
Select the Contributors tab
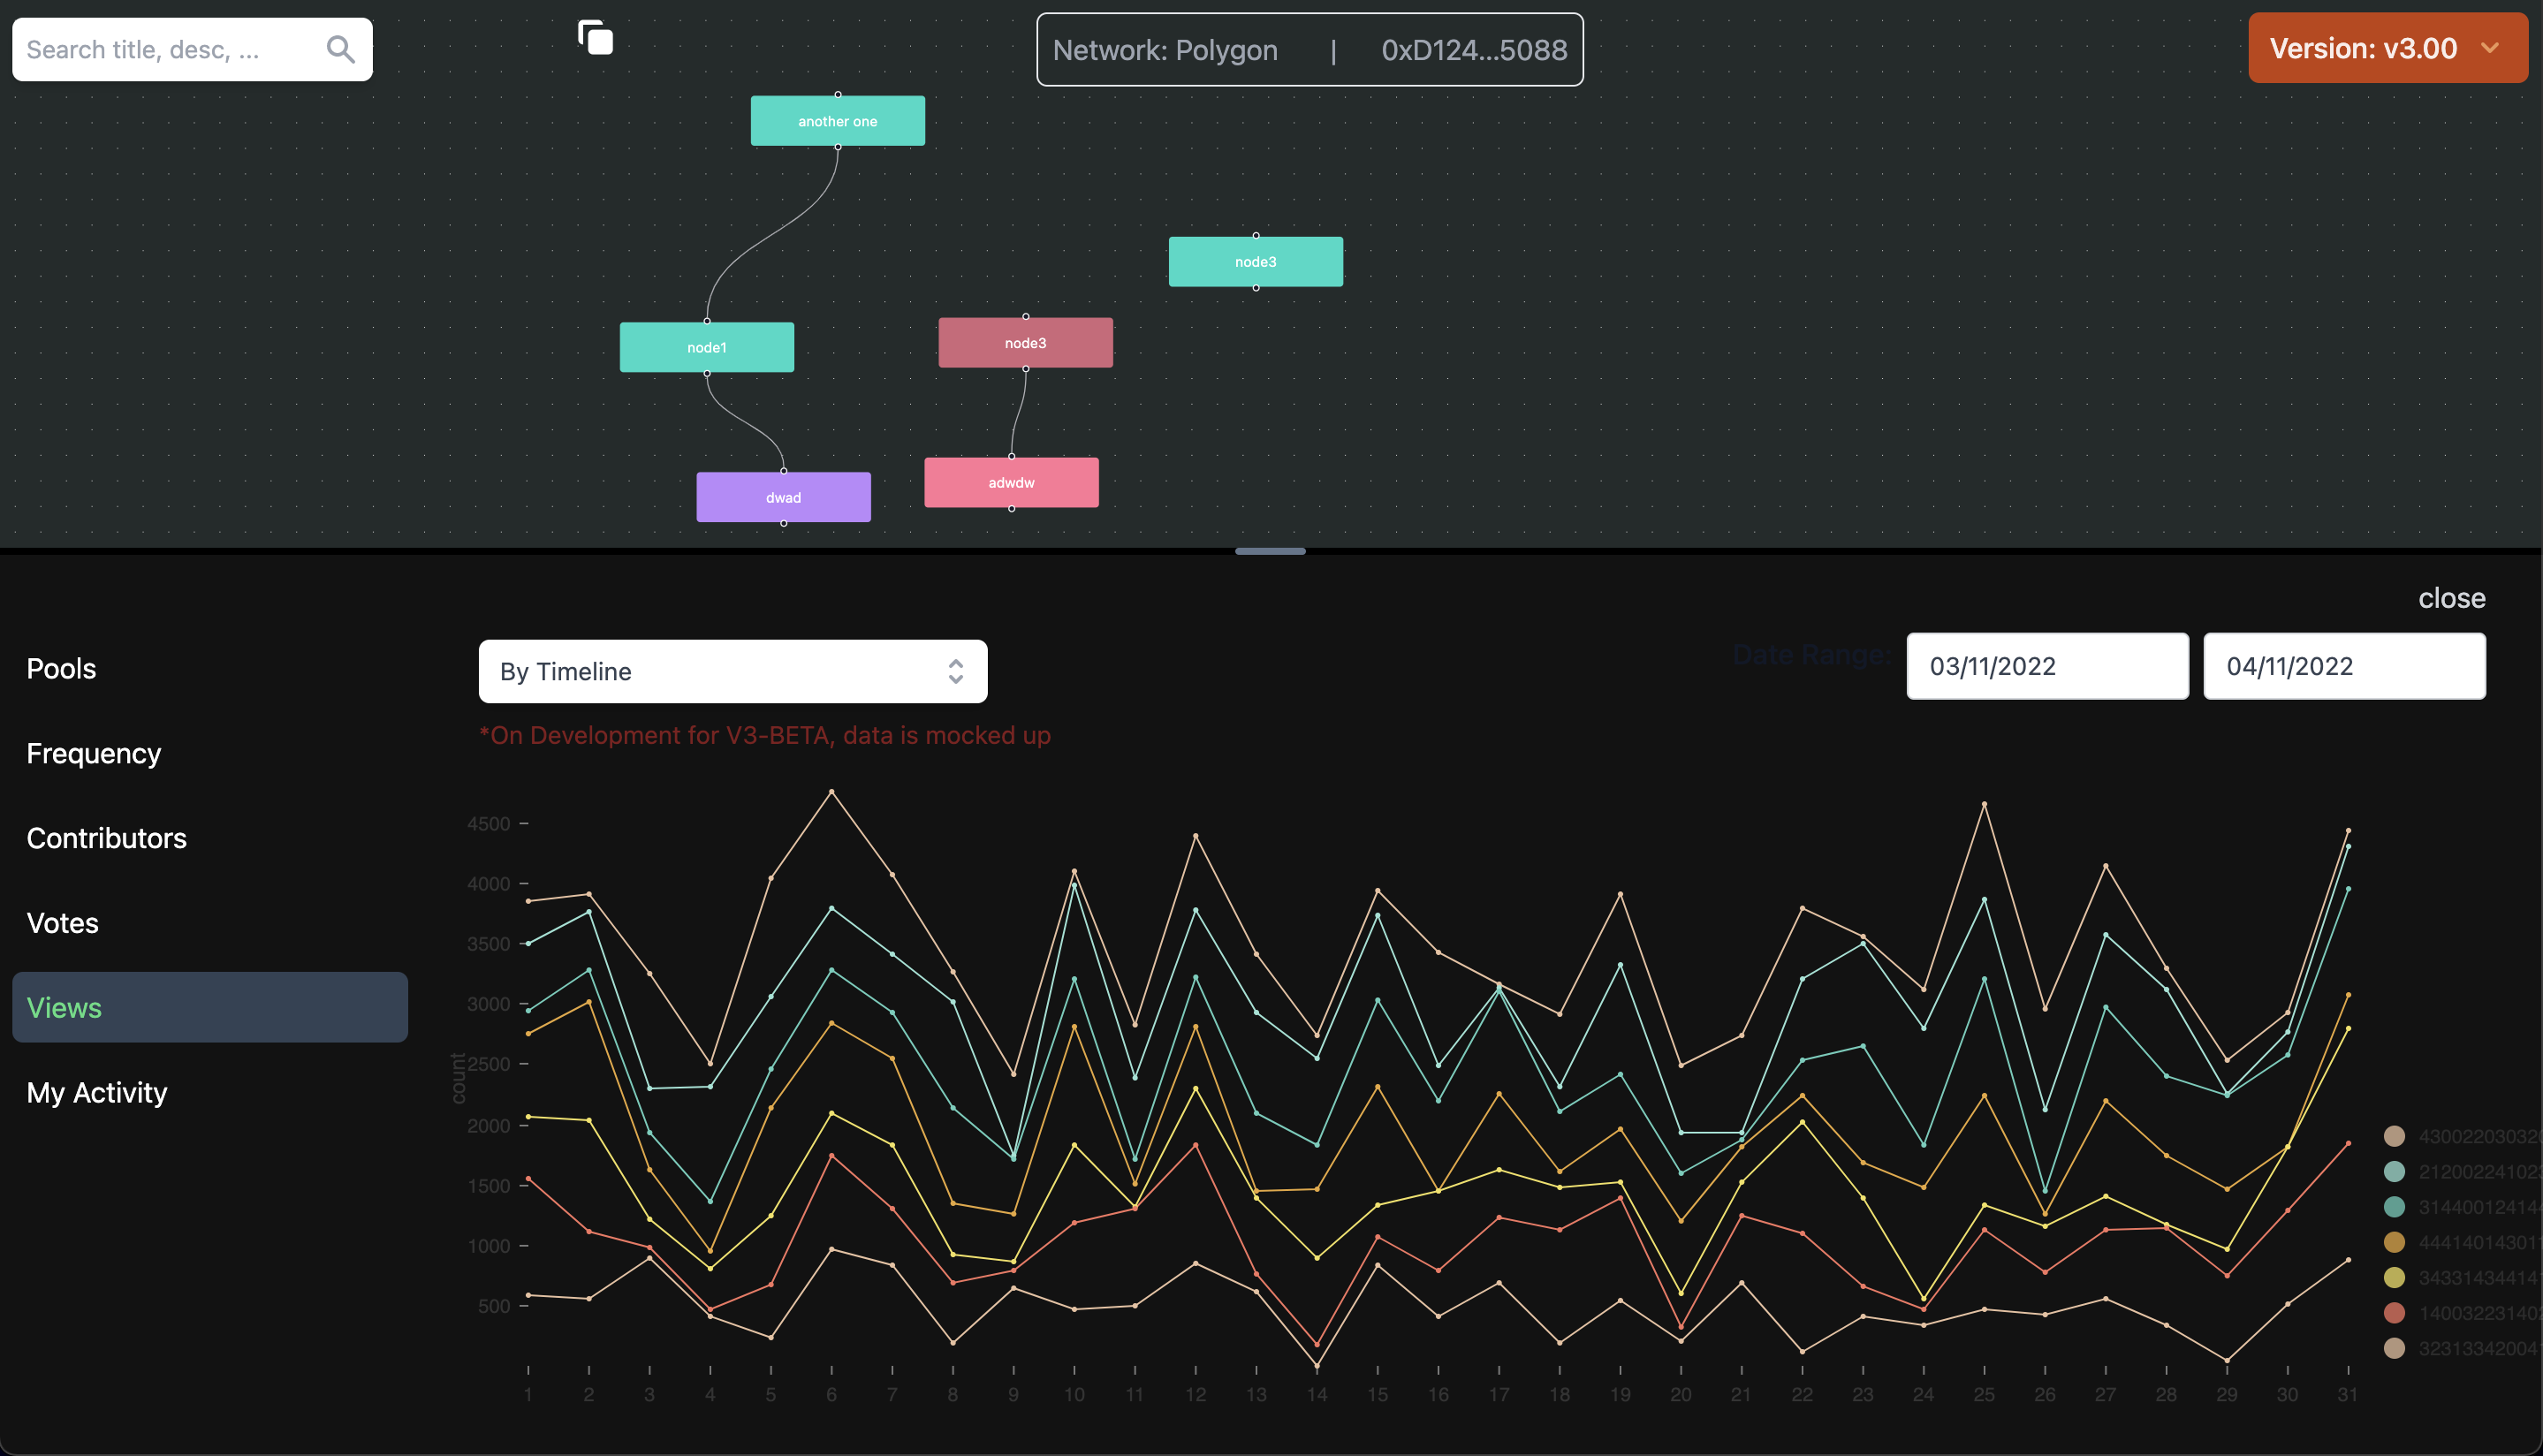coord(107,838)
